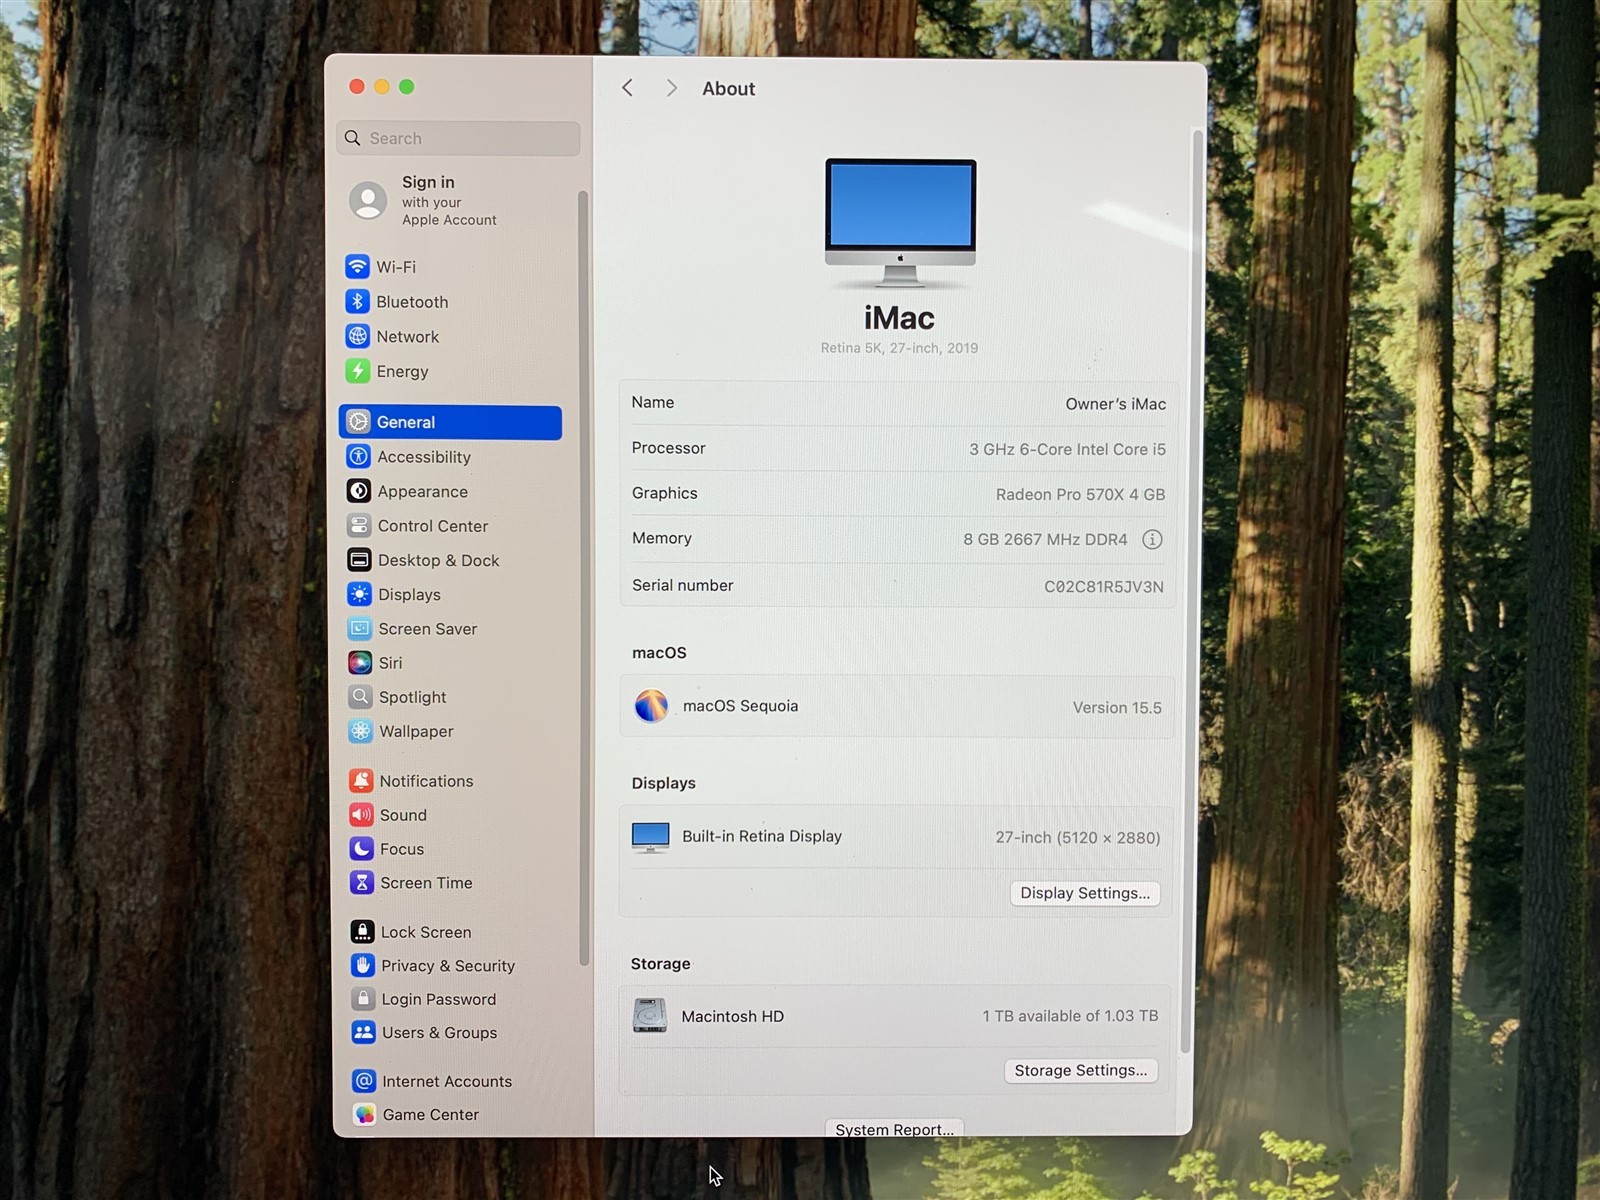Click the sidebar scrollbar
The height and width of the screenshot is (1200, 1600).
coord(583,578)
